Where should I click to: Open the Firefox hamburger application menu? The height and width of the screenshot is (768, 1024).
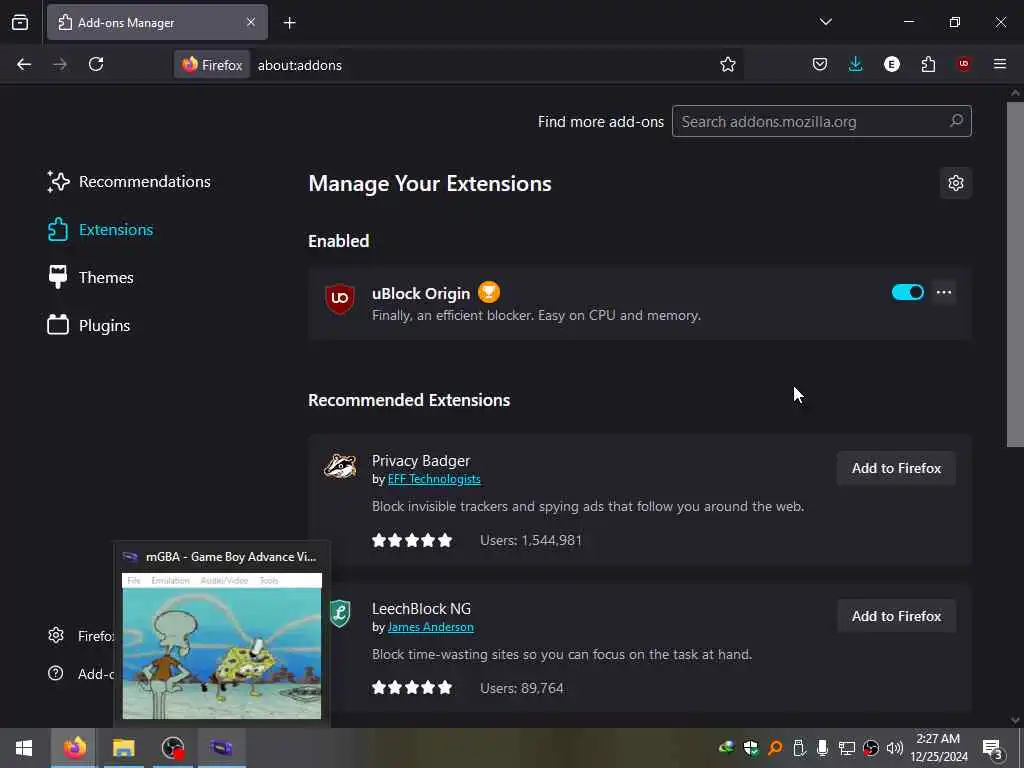pos(1000,64)
